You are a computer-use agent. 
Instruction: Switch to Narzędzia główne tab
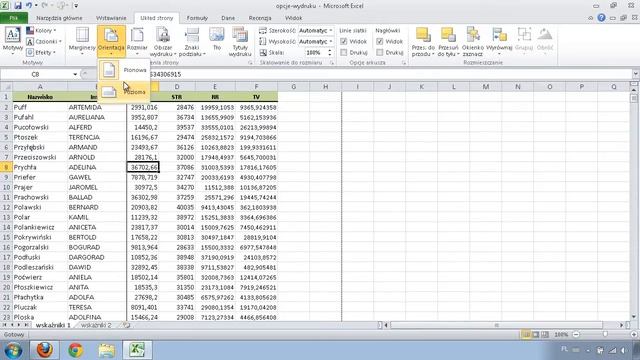point(59,18)
